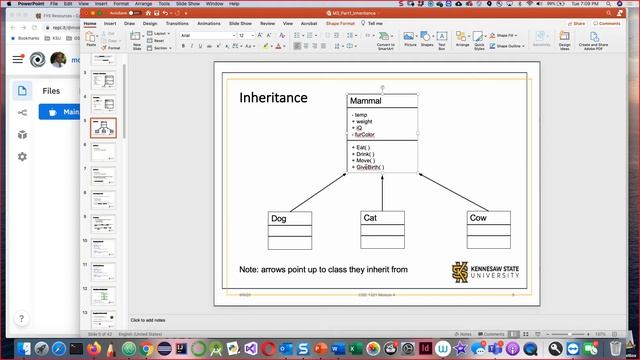
Task: Toggle the AutoSave switch
Action: click(134, 13)
